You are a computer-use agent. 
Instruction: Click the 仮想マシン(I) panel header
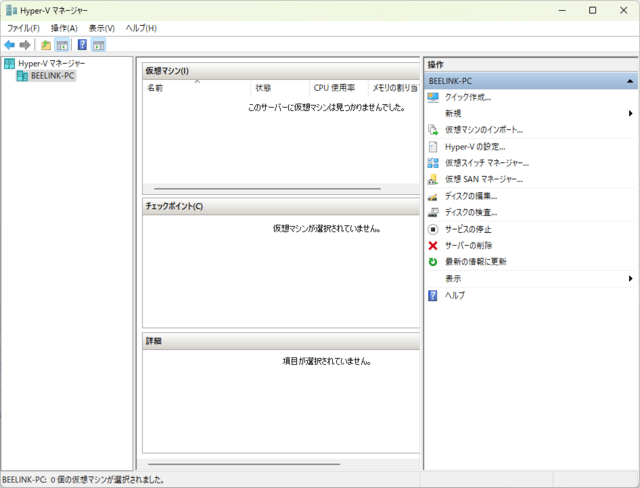point(281,71)
